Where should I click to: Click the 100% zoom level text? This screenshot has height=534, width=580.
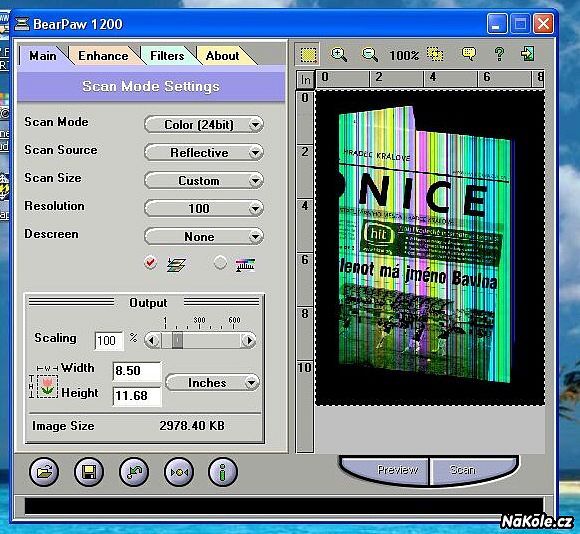(x=404, y=55)
